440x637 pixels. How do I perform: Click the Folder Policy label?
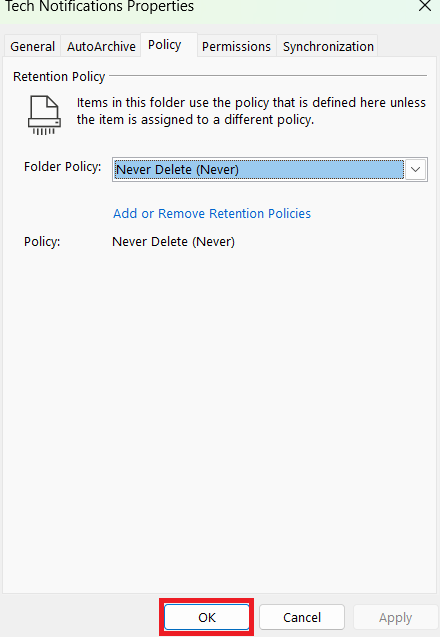click(63, 167)
